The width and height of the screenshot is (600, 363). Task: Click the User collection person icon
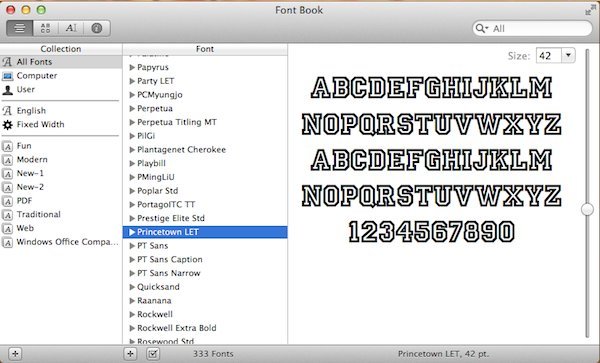pyautogui.click(x=7, y=90)
